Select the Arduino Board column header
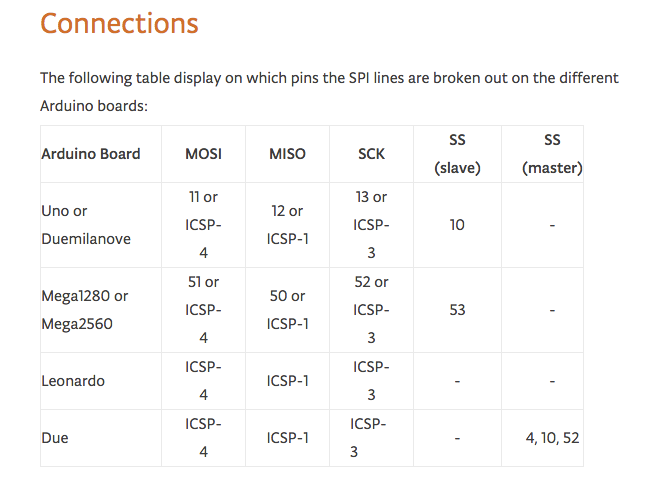 (x=91, y=154)
